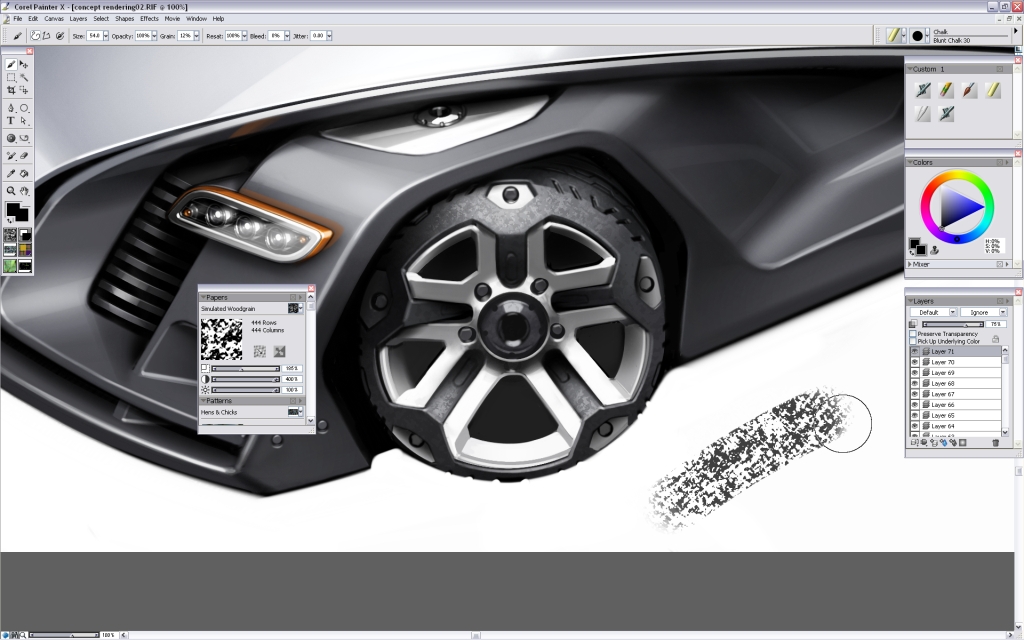
Task: Open the Simulated Woodgrain paper selector
Action: 296,308
